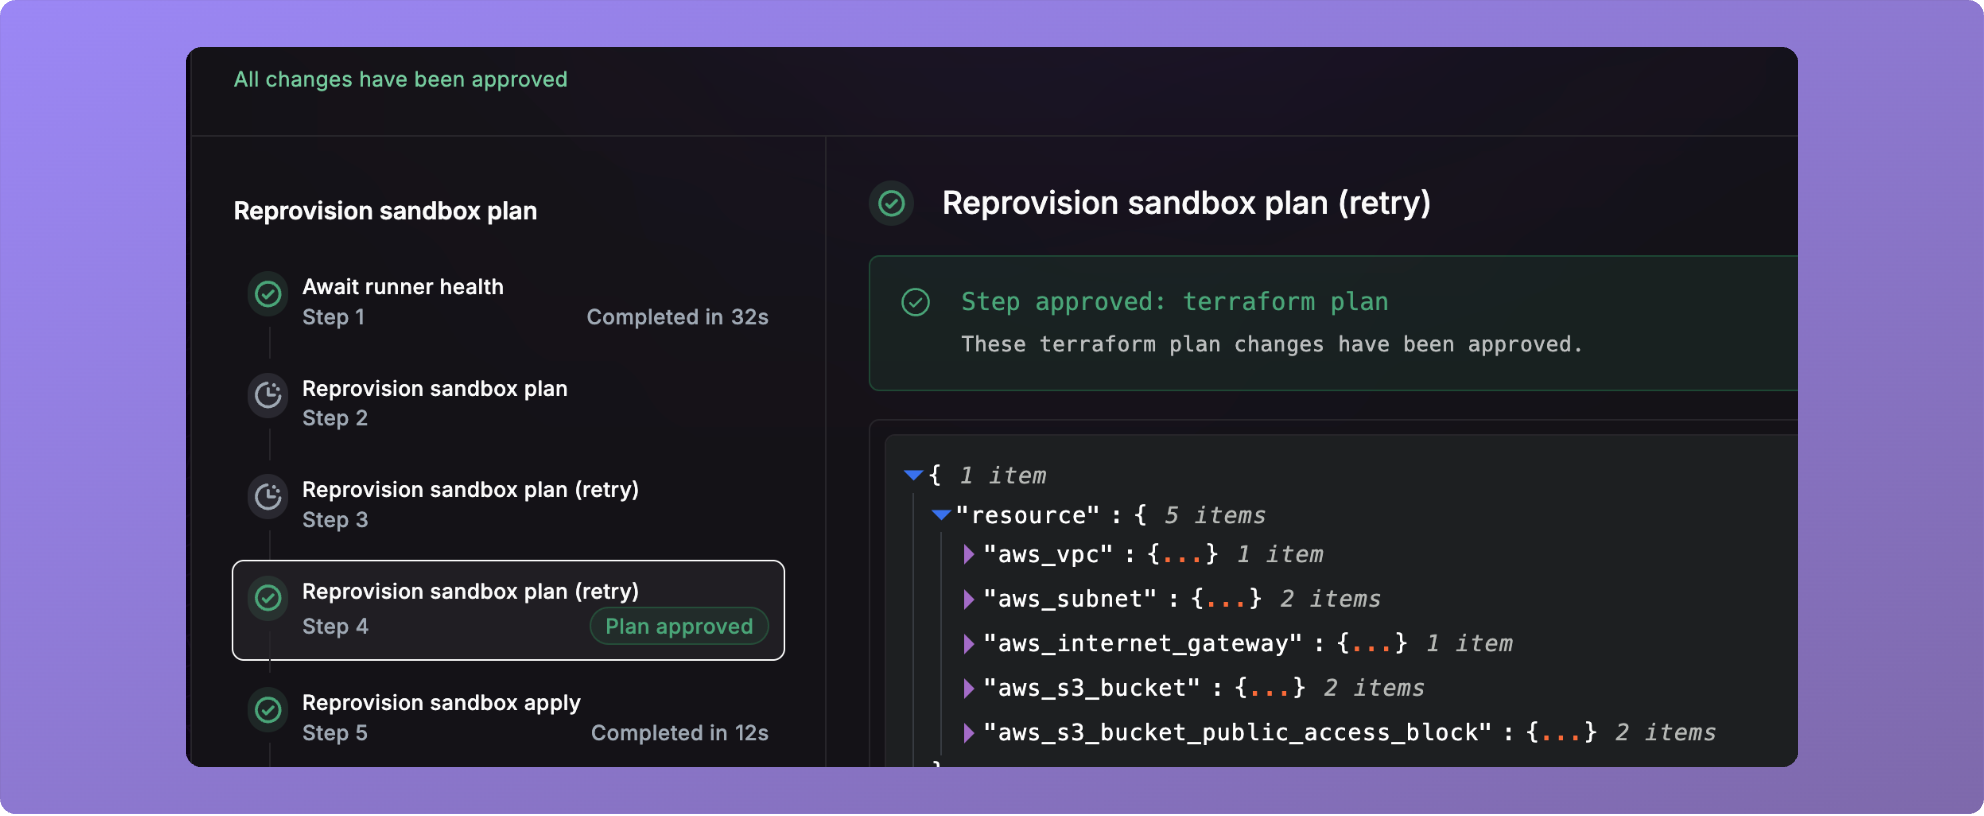Expand the "aws_internet_gateway" node
1984x816 pixels.
pos(968,643)
